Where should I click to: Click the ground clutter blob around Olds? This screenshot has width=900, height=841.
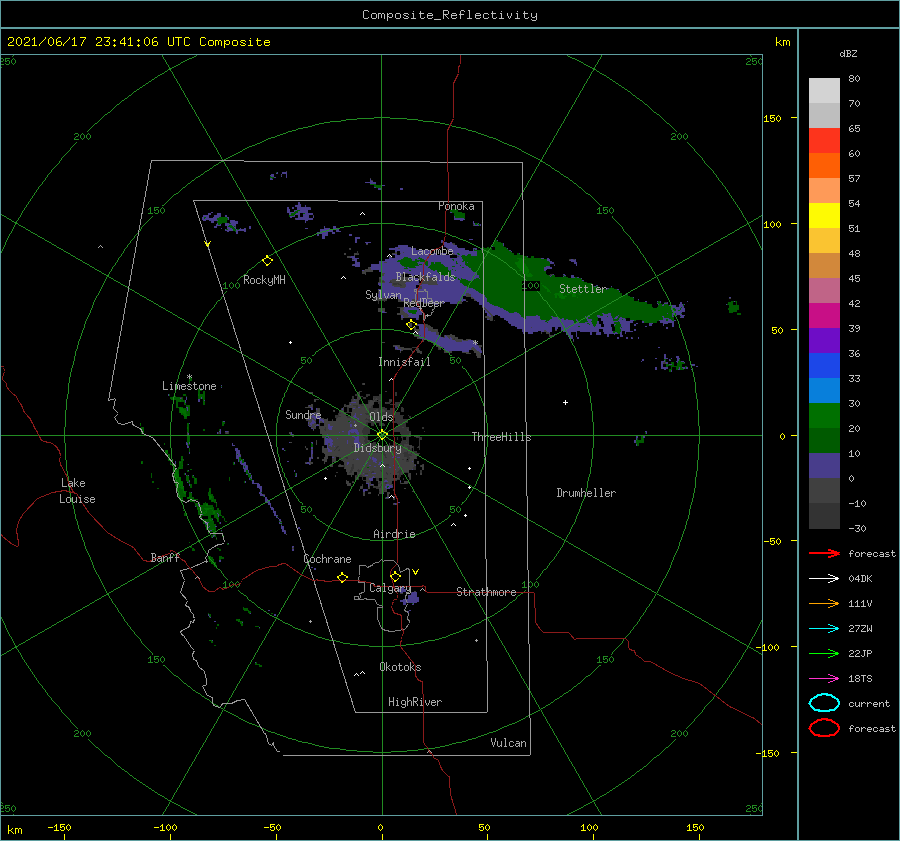pyautogui.click(x=372, y=442)
